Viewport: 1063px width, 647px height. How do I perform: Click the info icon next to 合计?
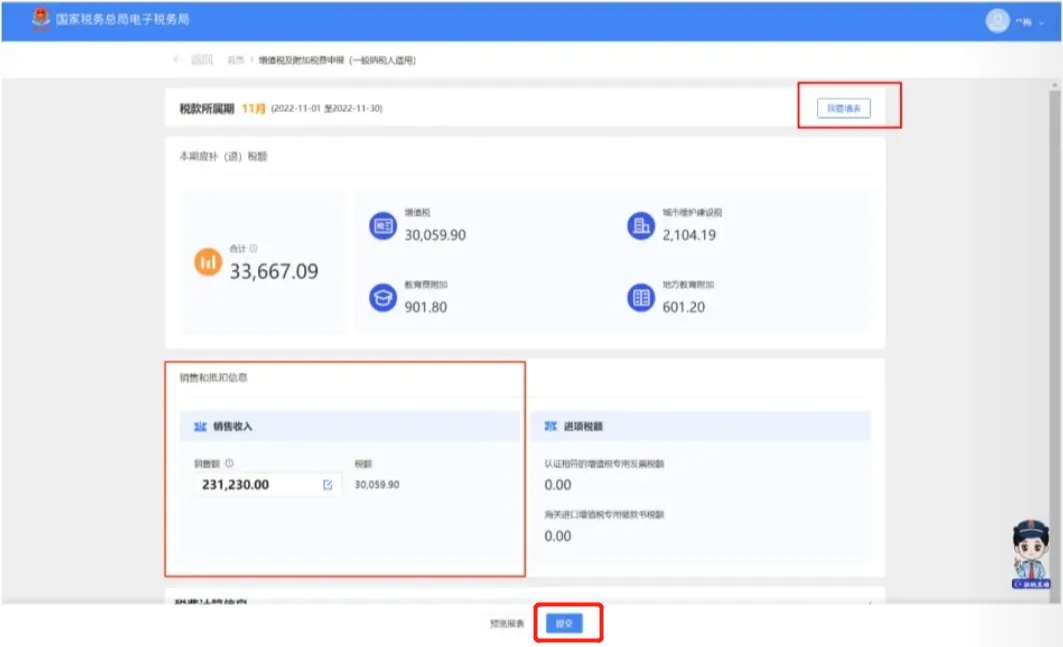(254, 249)
